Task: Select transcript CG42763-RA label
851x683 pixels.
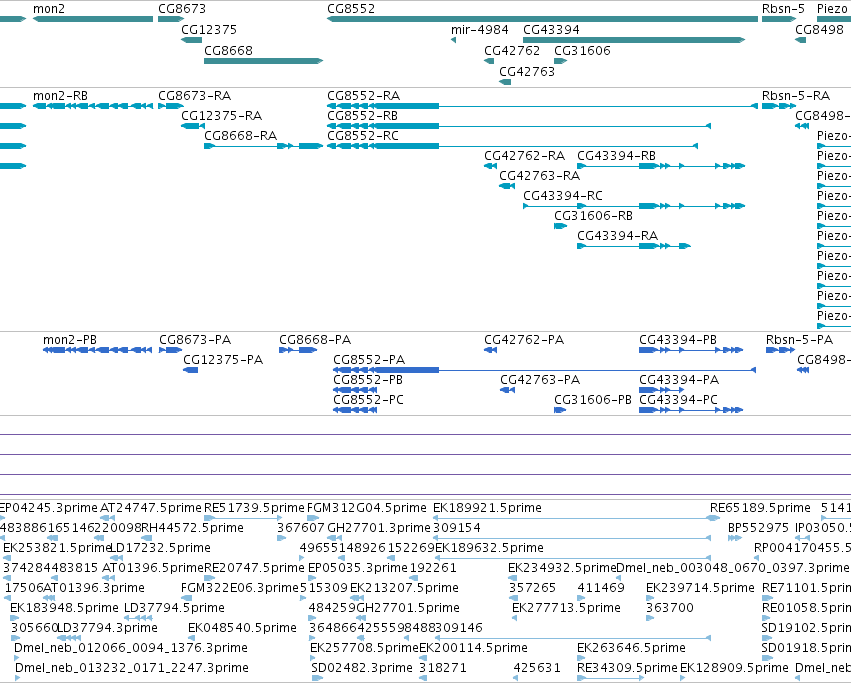Action: click(x=539, y=175)
